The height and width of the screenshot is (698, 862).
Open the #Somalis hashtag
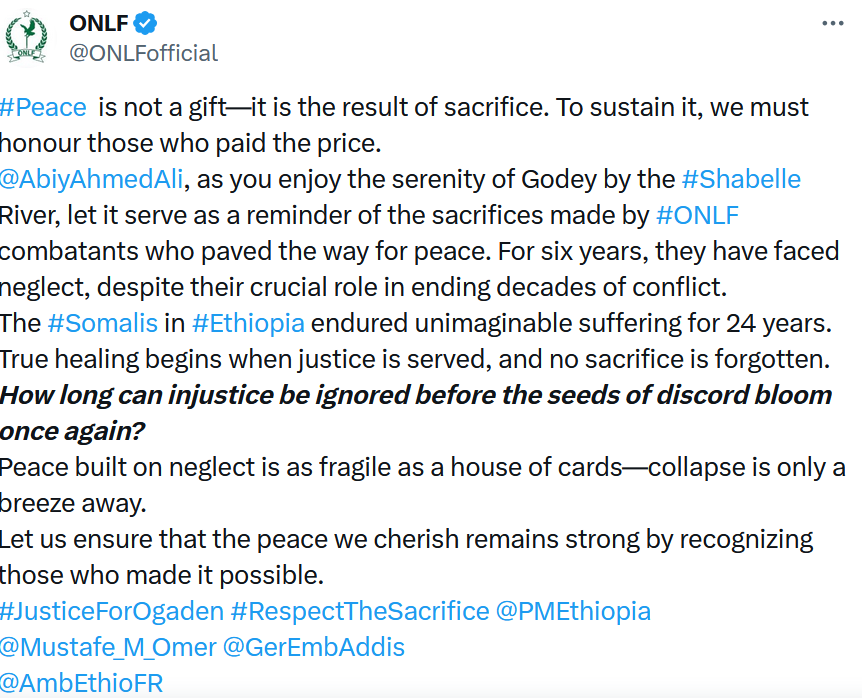(x=103, y=323)
